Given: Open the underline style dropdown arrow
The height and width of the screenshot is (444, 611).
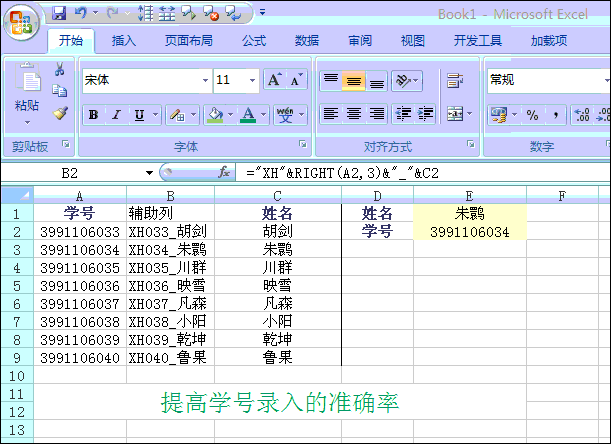Looking at the screenshot, I should [x=156, y=115].
